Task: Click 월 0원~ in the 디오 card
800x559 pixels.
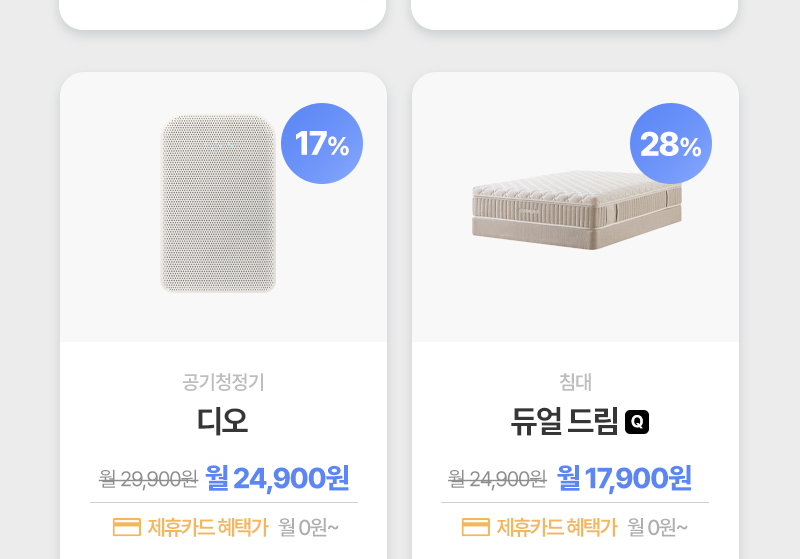Action: [x=309, y=527]
